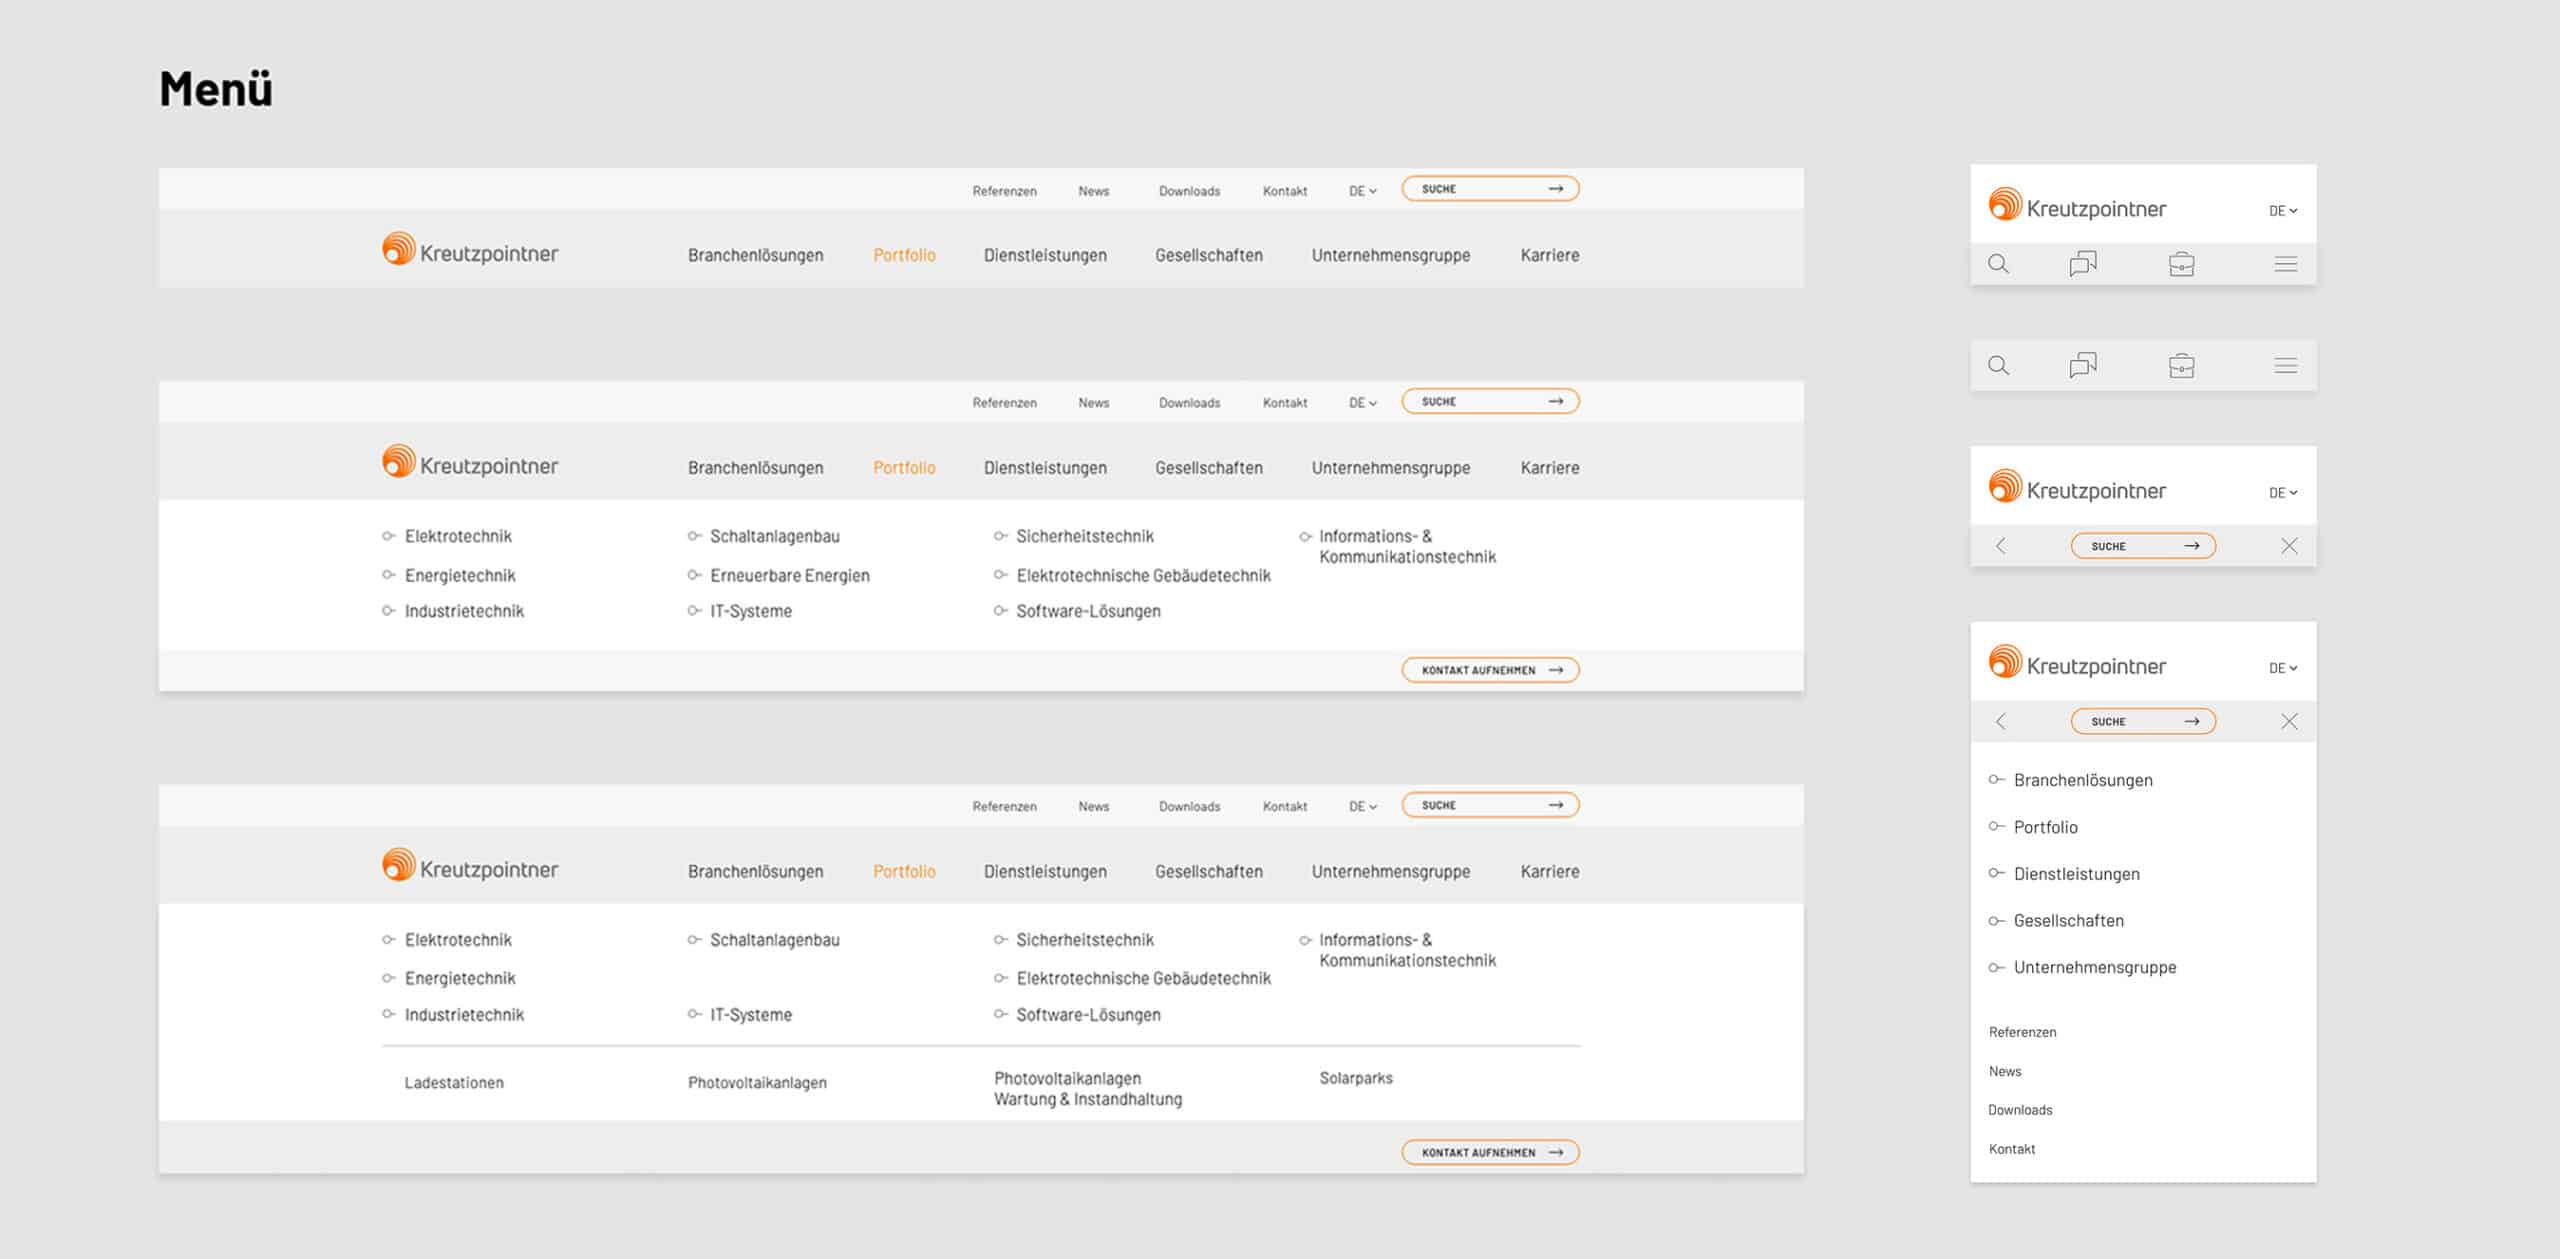The height and width of the screenshot is (1259, 2560).
Task: Expand DE language dropdown in topmost desktop header
Action: [x=1362, y=191]
